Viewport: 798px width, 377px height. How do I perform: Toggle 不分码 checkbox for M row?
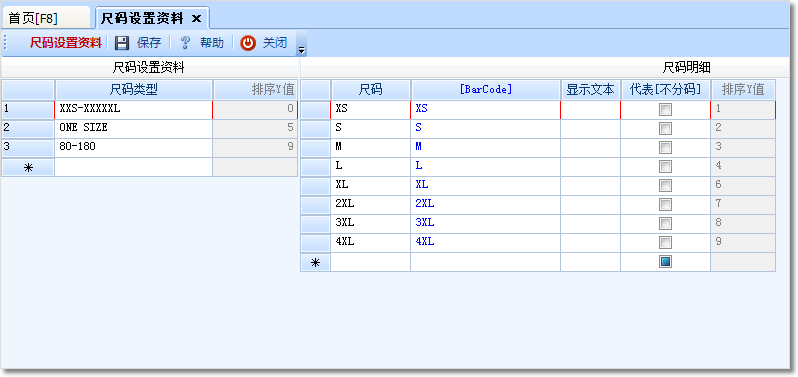tap(665, 148)
